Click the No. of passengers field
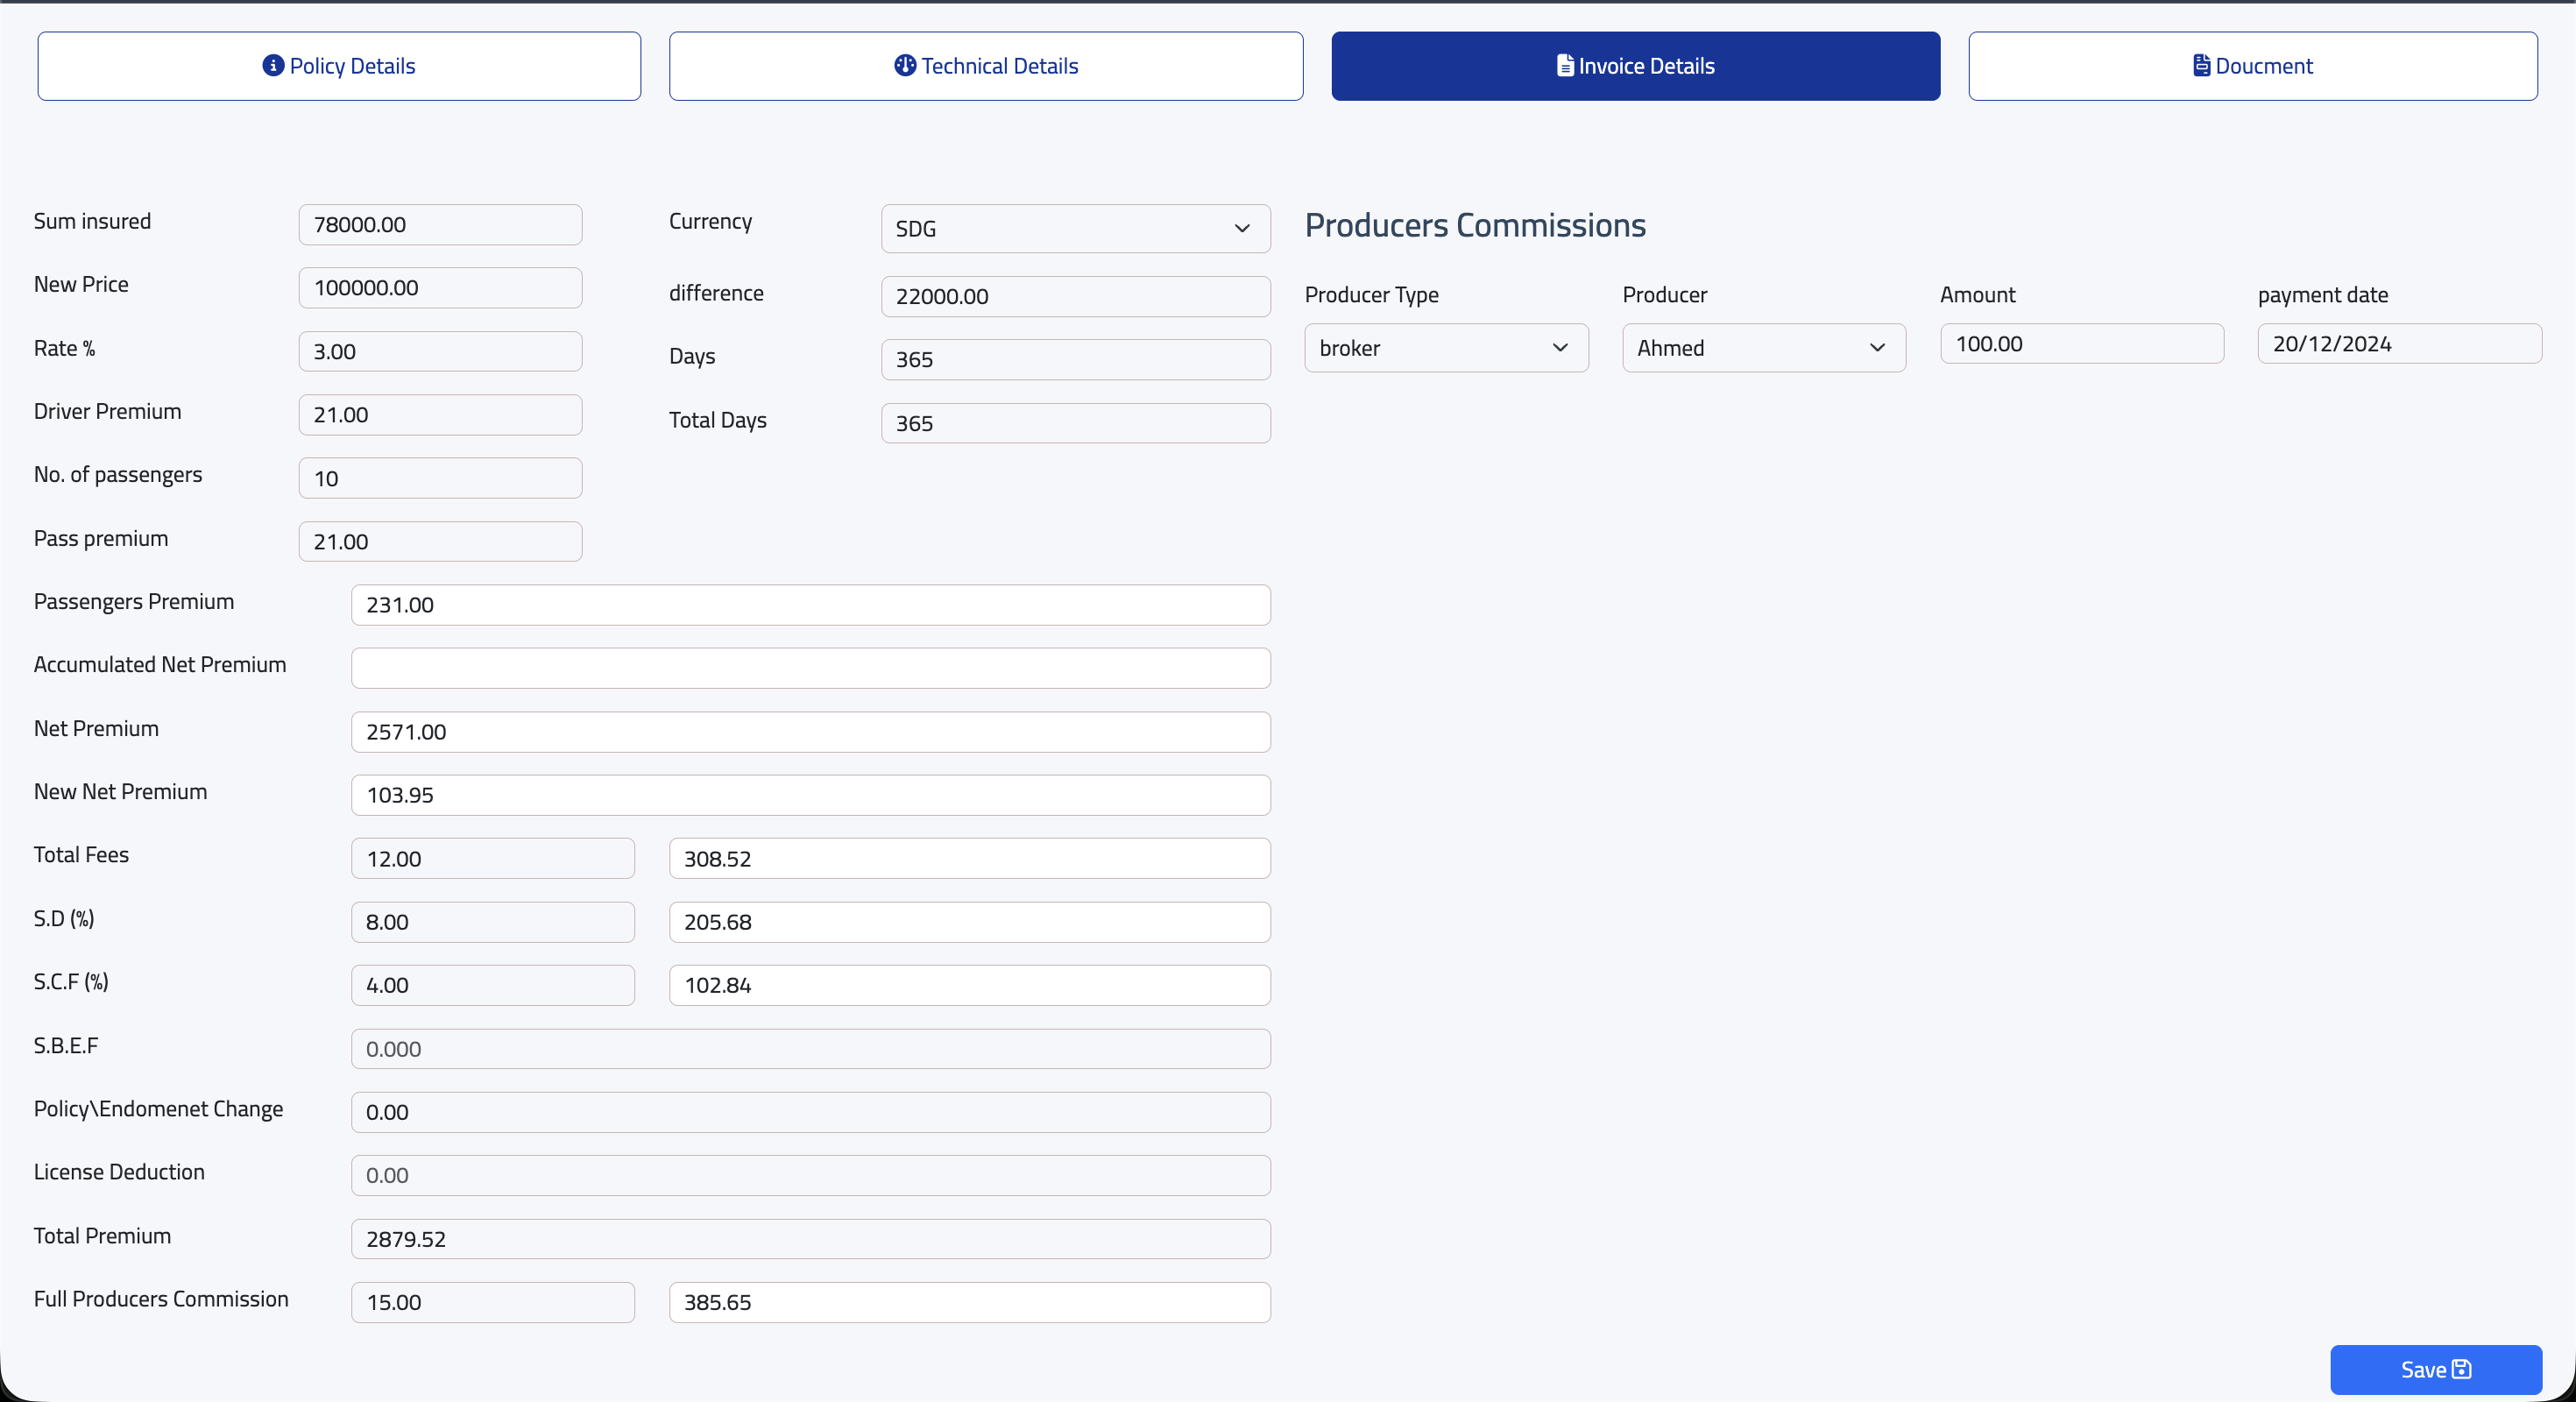 [440, 478]
